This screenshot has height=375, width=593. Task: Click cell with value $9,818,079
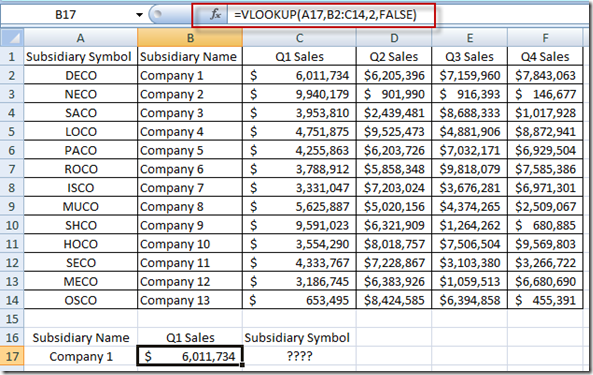(469, 169)
